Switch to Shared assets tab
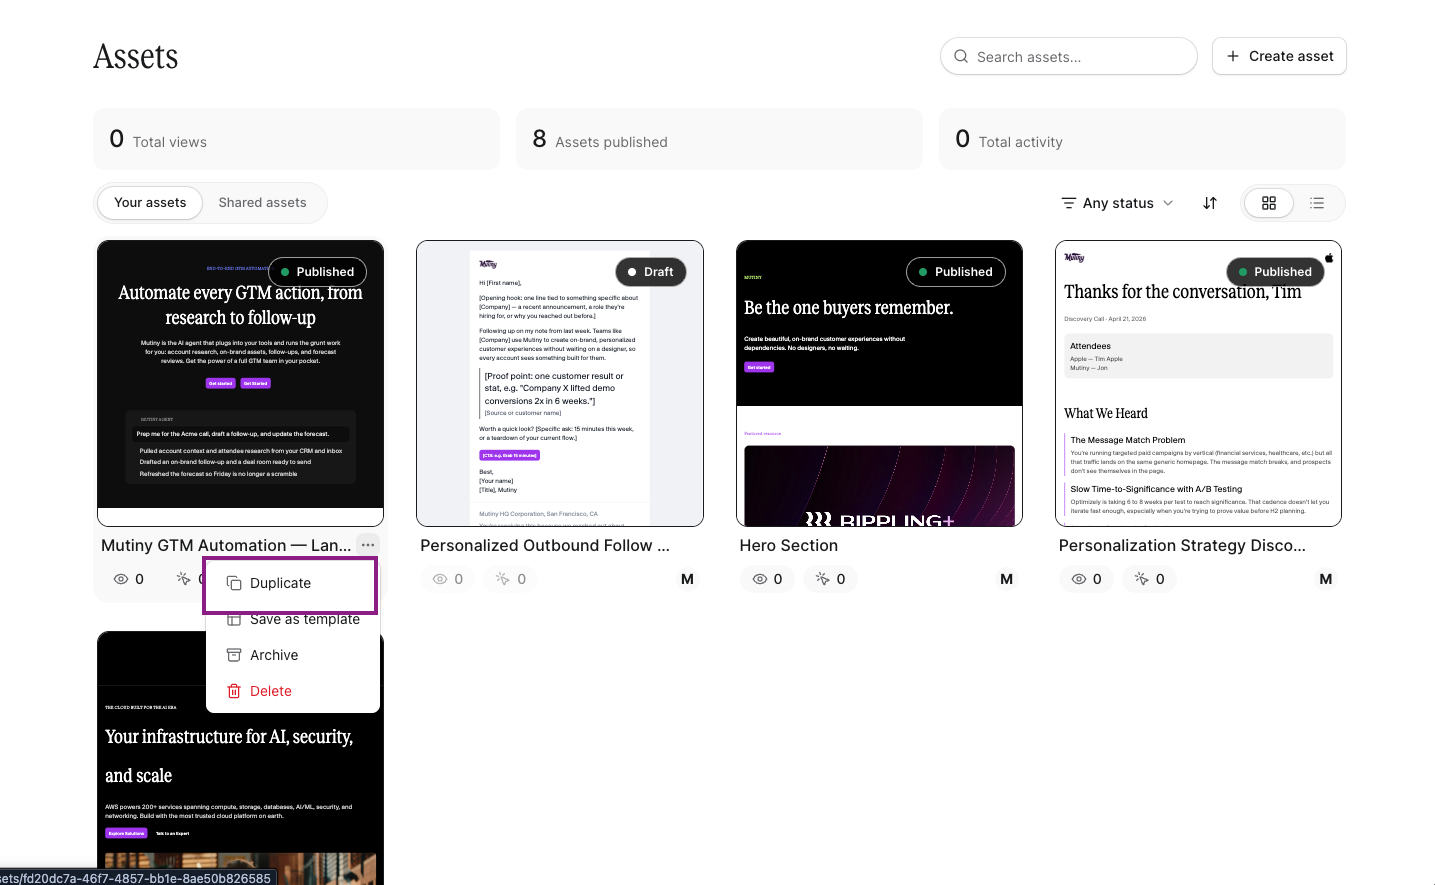The width and height of the screenshot is (1435, 885). pyautogui.click(x=262, y=203)
